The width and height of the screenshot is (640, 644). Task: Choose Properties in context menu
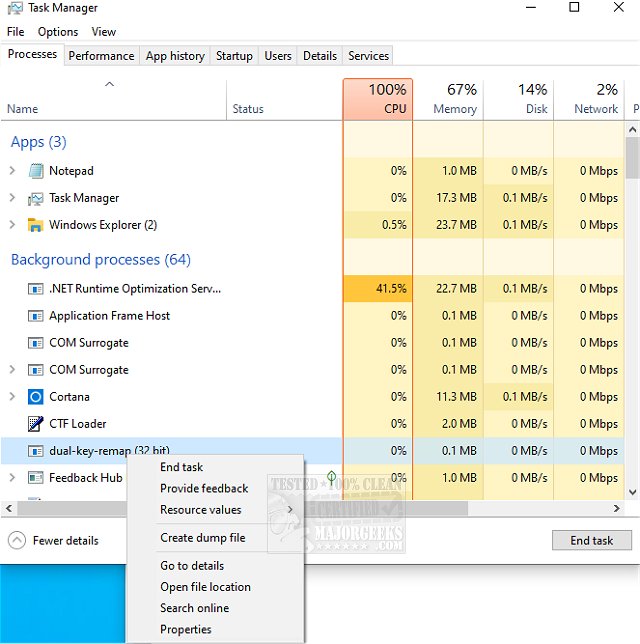click(216, 630)
